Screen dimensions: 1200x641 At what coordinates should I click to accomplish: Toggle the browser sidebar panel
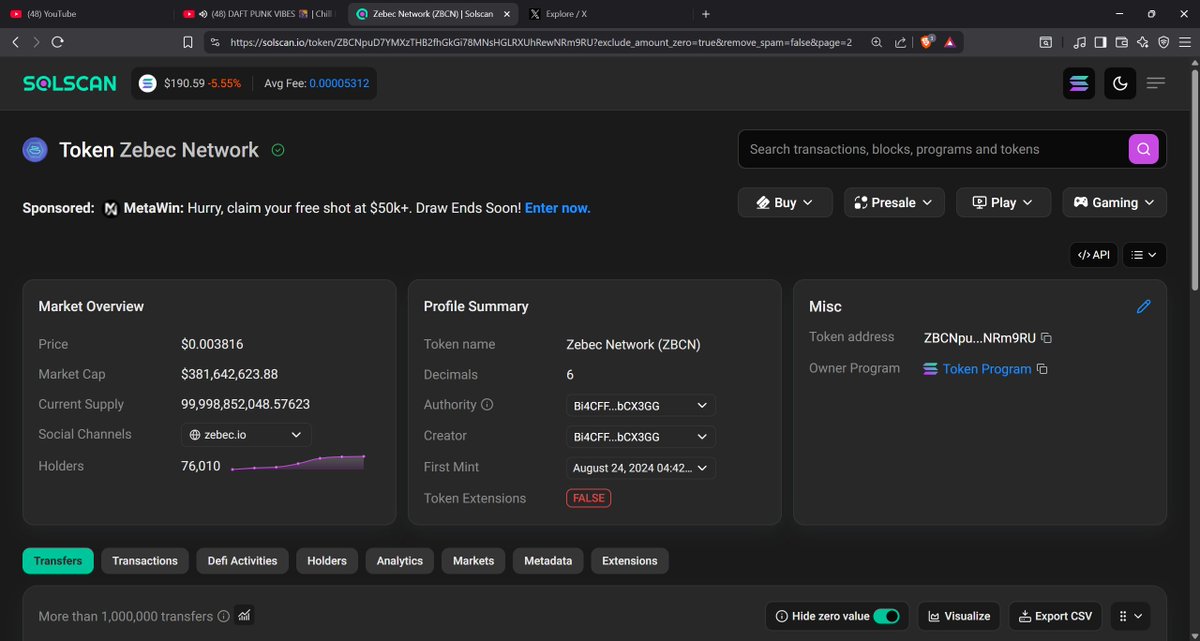coord(1100,42)
